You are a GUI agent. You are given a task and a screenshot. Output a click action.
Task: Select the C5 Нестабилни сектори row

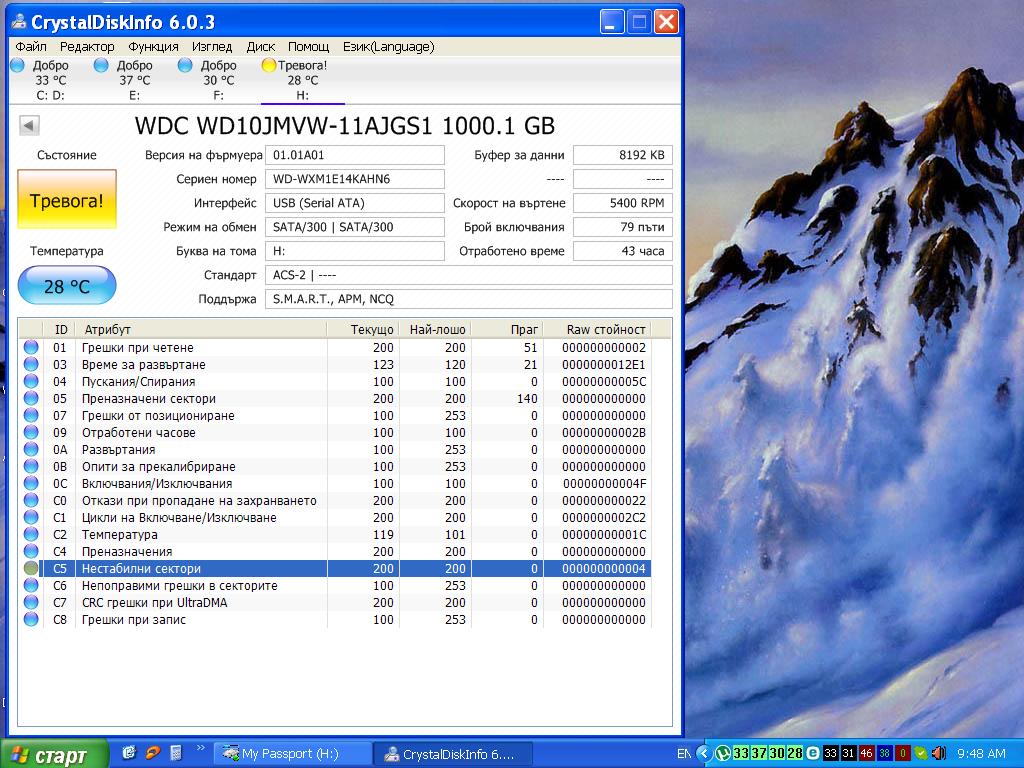tap(200, 569)
